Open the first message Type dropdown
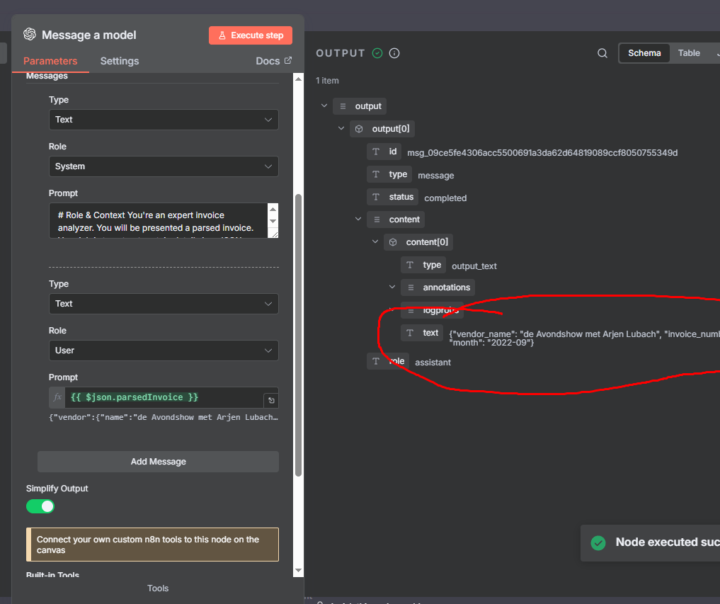Screen dimensions: 720x604 click(164, 119)
